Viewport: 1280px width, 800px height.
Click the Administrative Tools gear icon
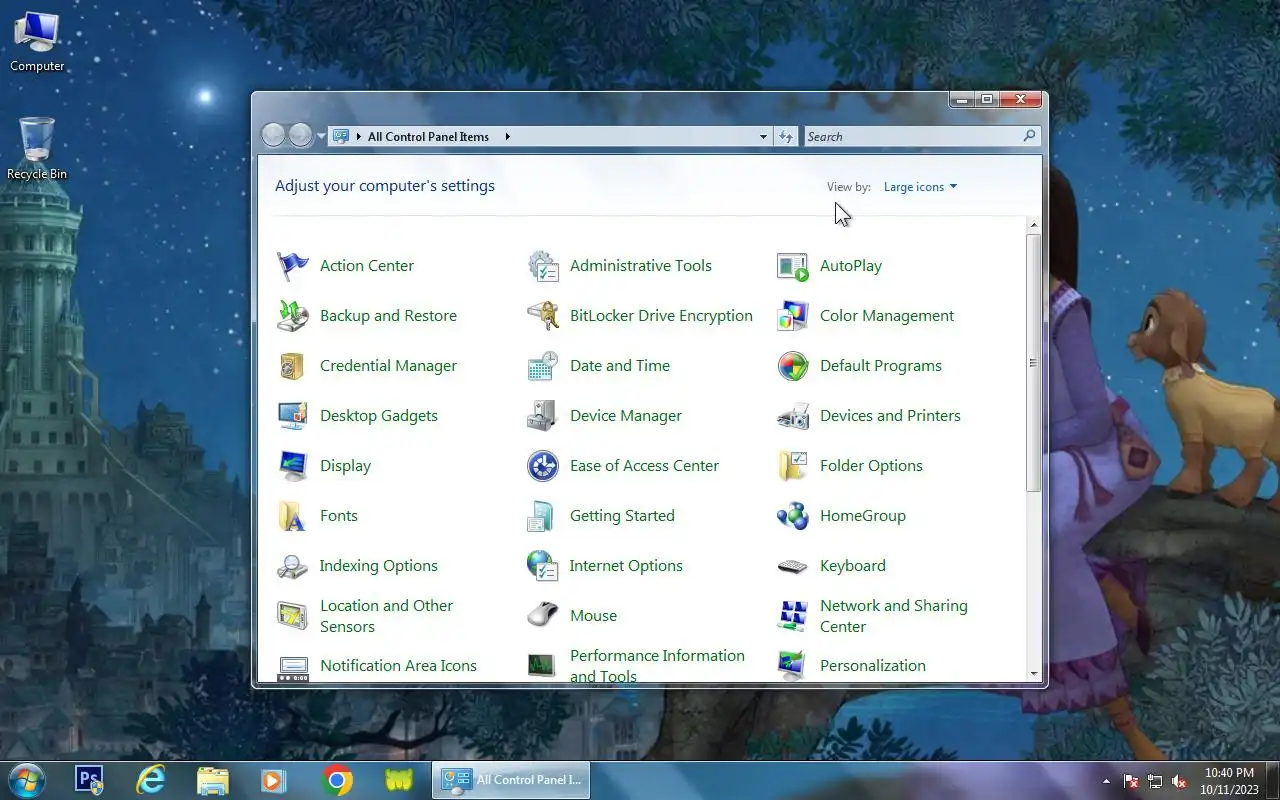[543, 266]
